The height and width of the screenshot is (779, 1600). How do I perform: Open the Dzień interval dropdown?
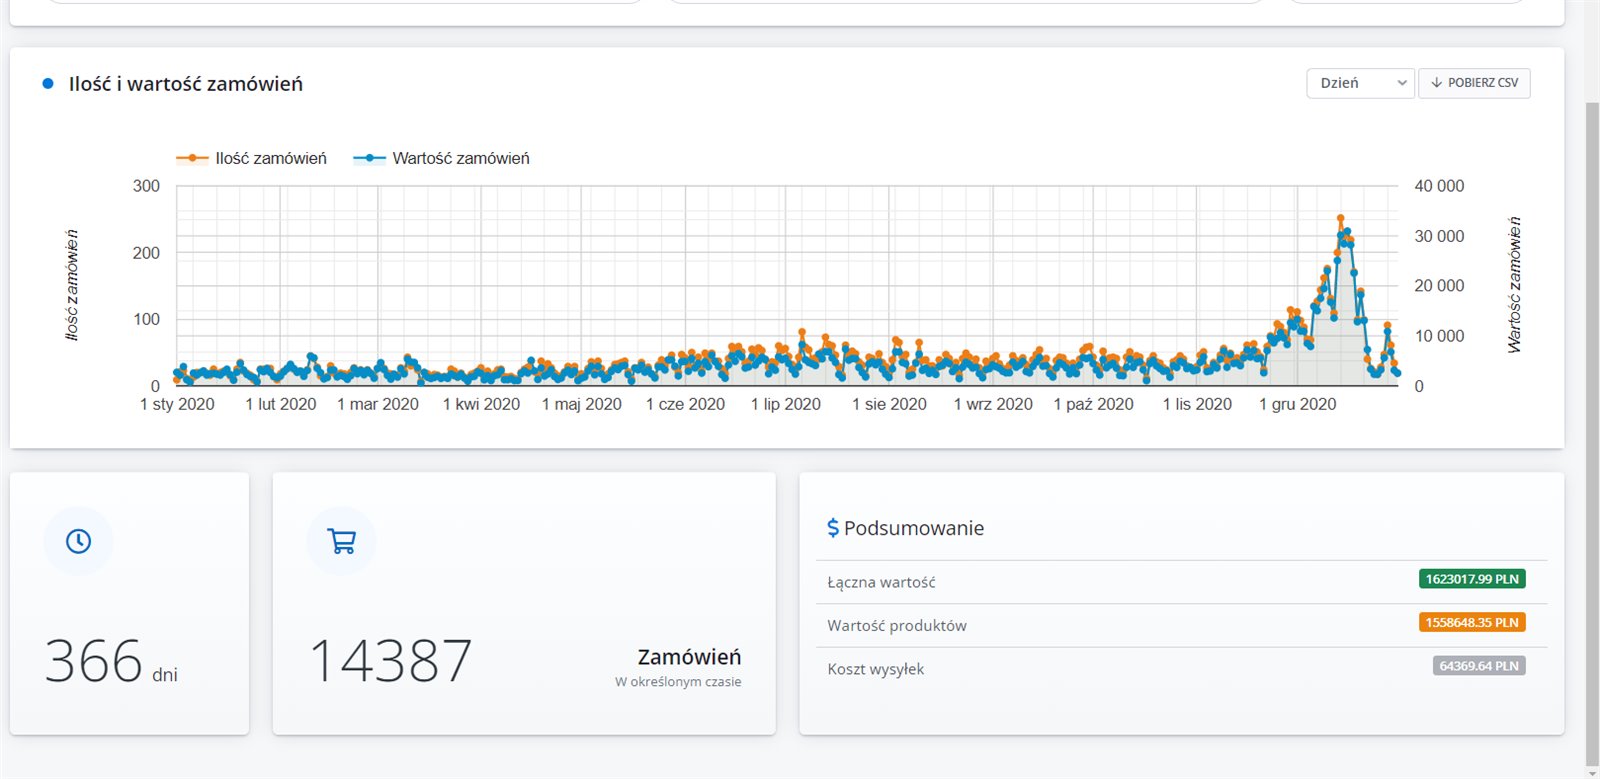1360,83
